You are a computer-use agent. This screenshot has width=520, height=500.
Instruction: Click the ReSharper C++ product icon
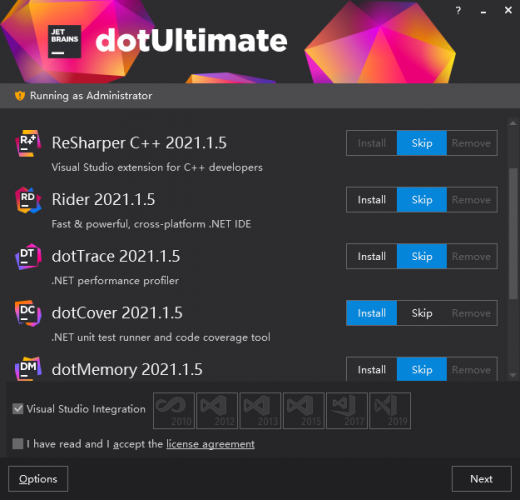(28, 143)
